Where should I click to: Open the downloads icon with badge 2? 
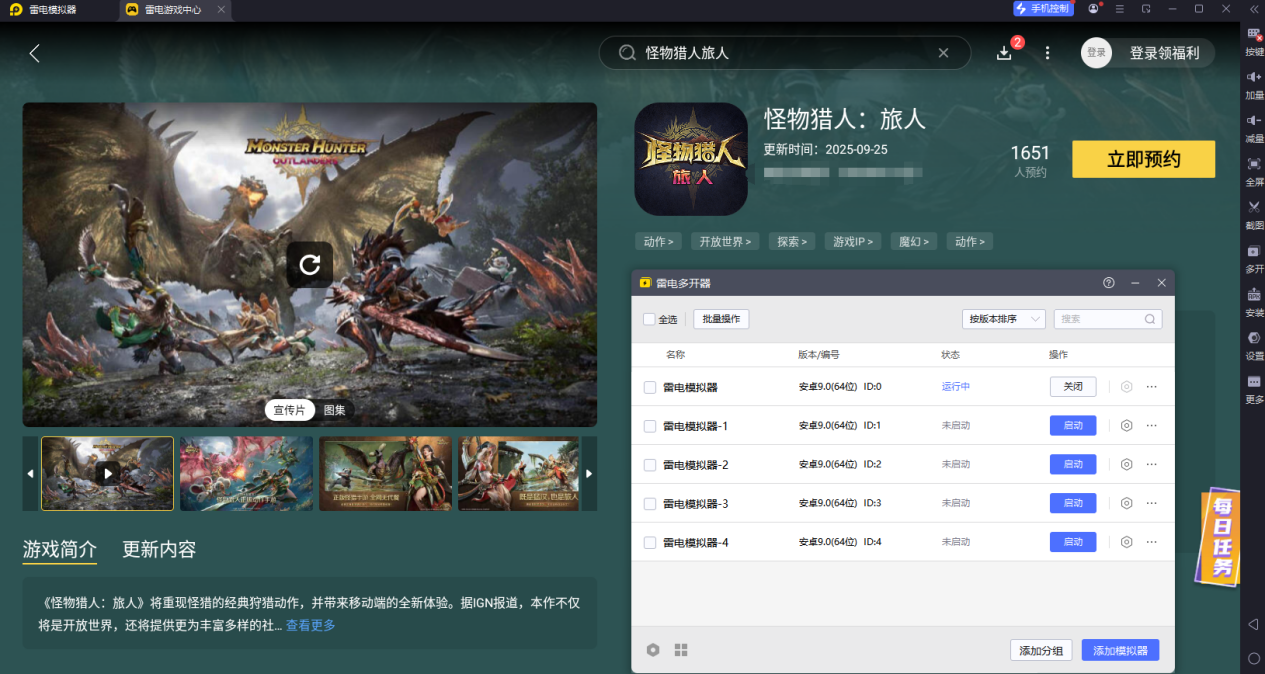click(1005, 53)
